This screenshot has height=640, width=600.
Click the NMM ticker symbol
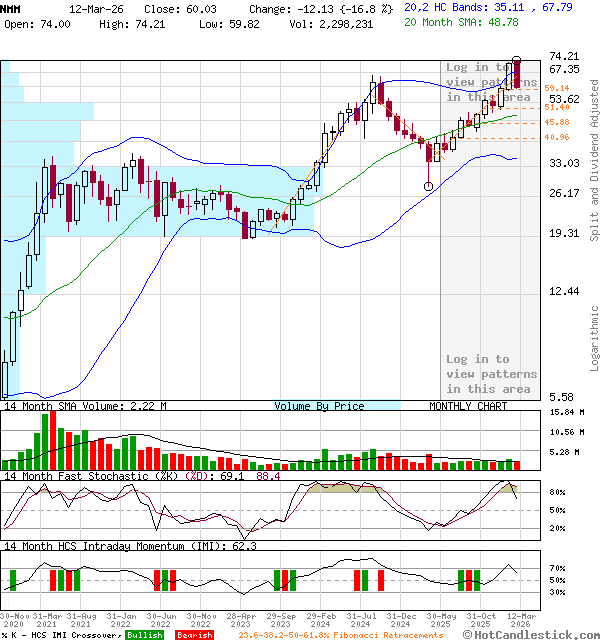tap(11, 8)
